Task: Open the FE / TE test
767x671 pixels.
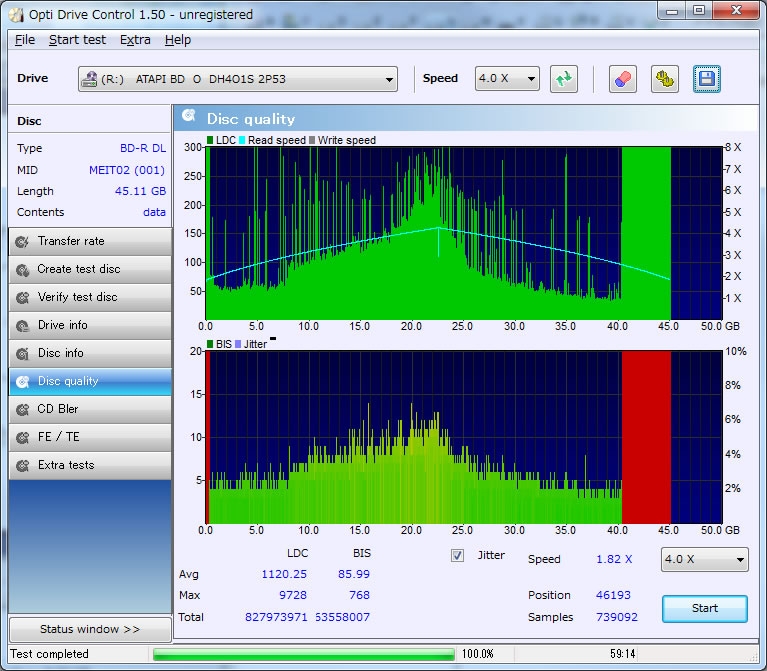Action: point(89,437)
